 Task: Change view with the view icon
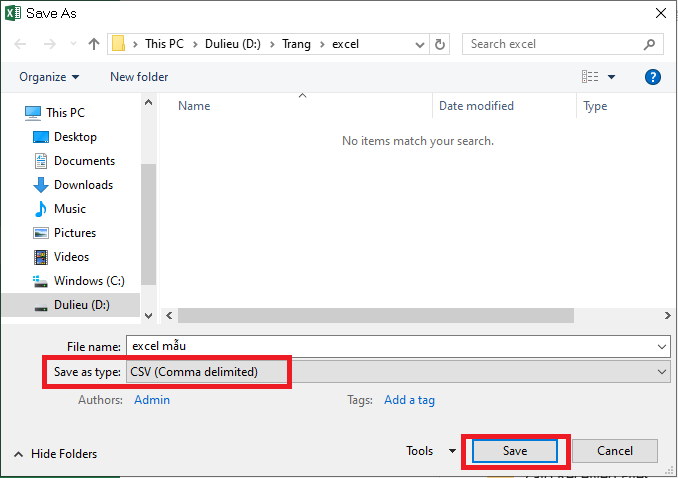pos(590,77)
